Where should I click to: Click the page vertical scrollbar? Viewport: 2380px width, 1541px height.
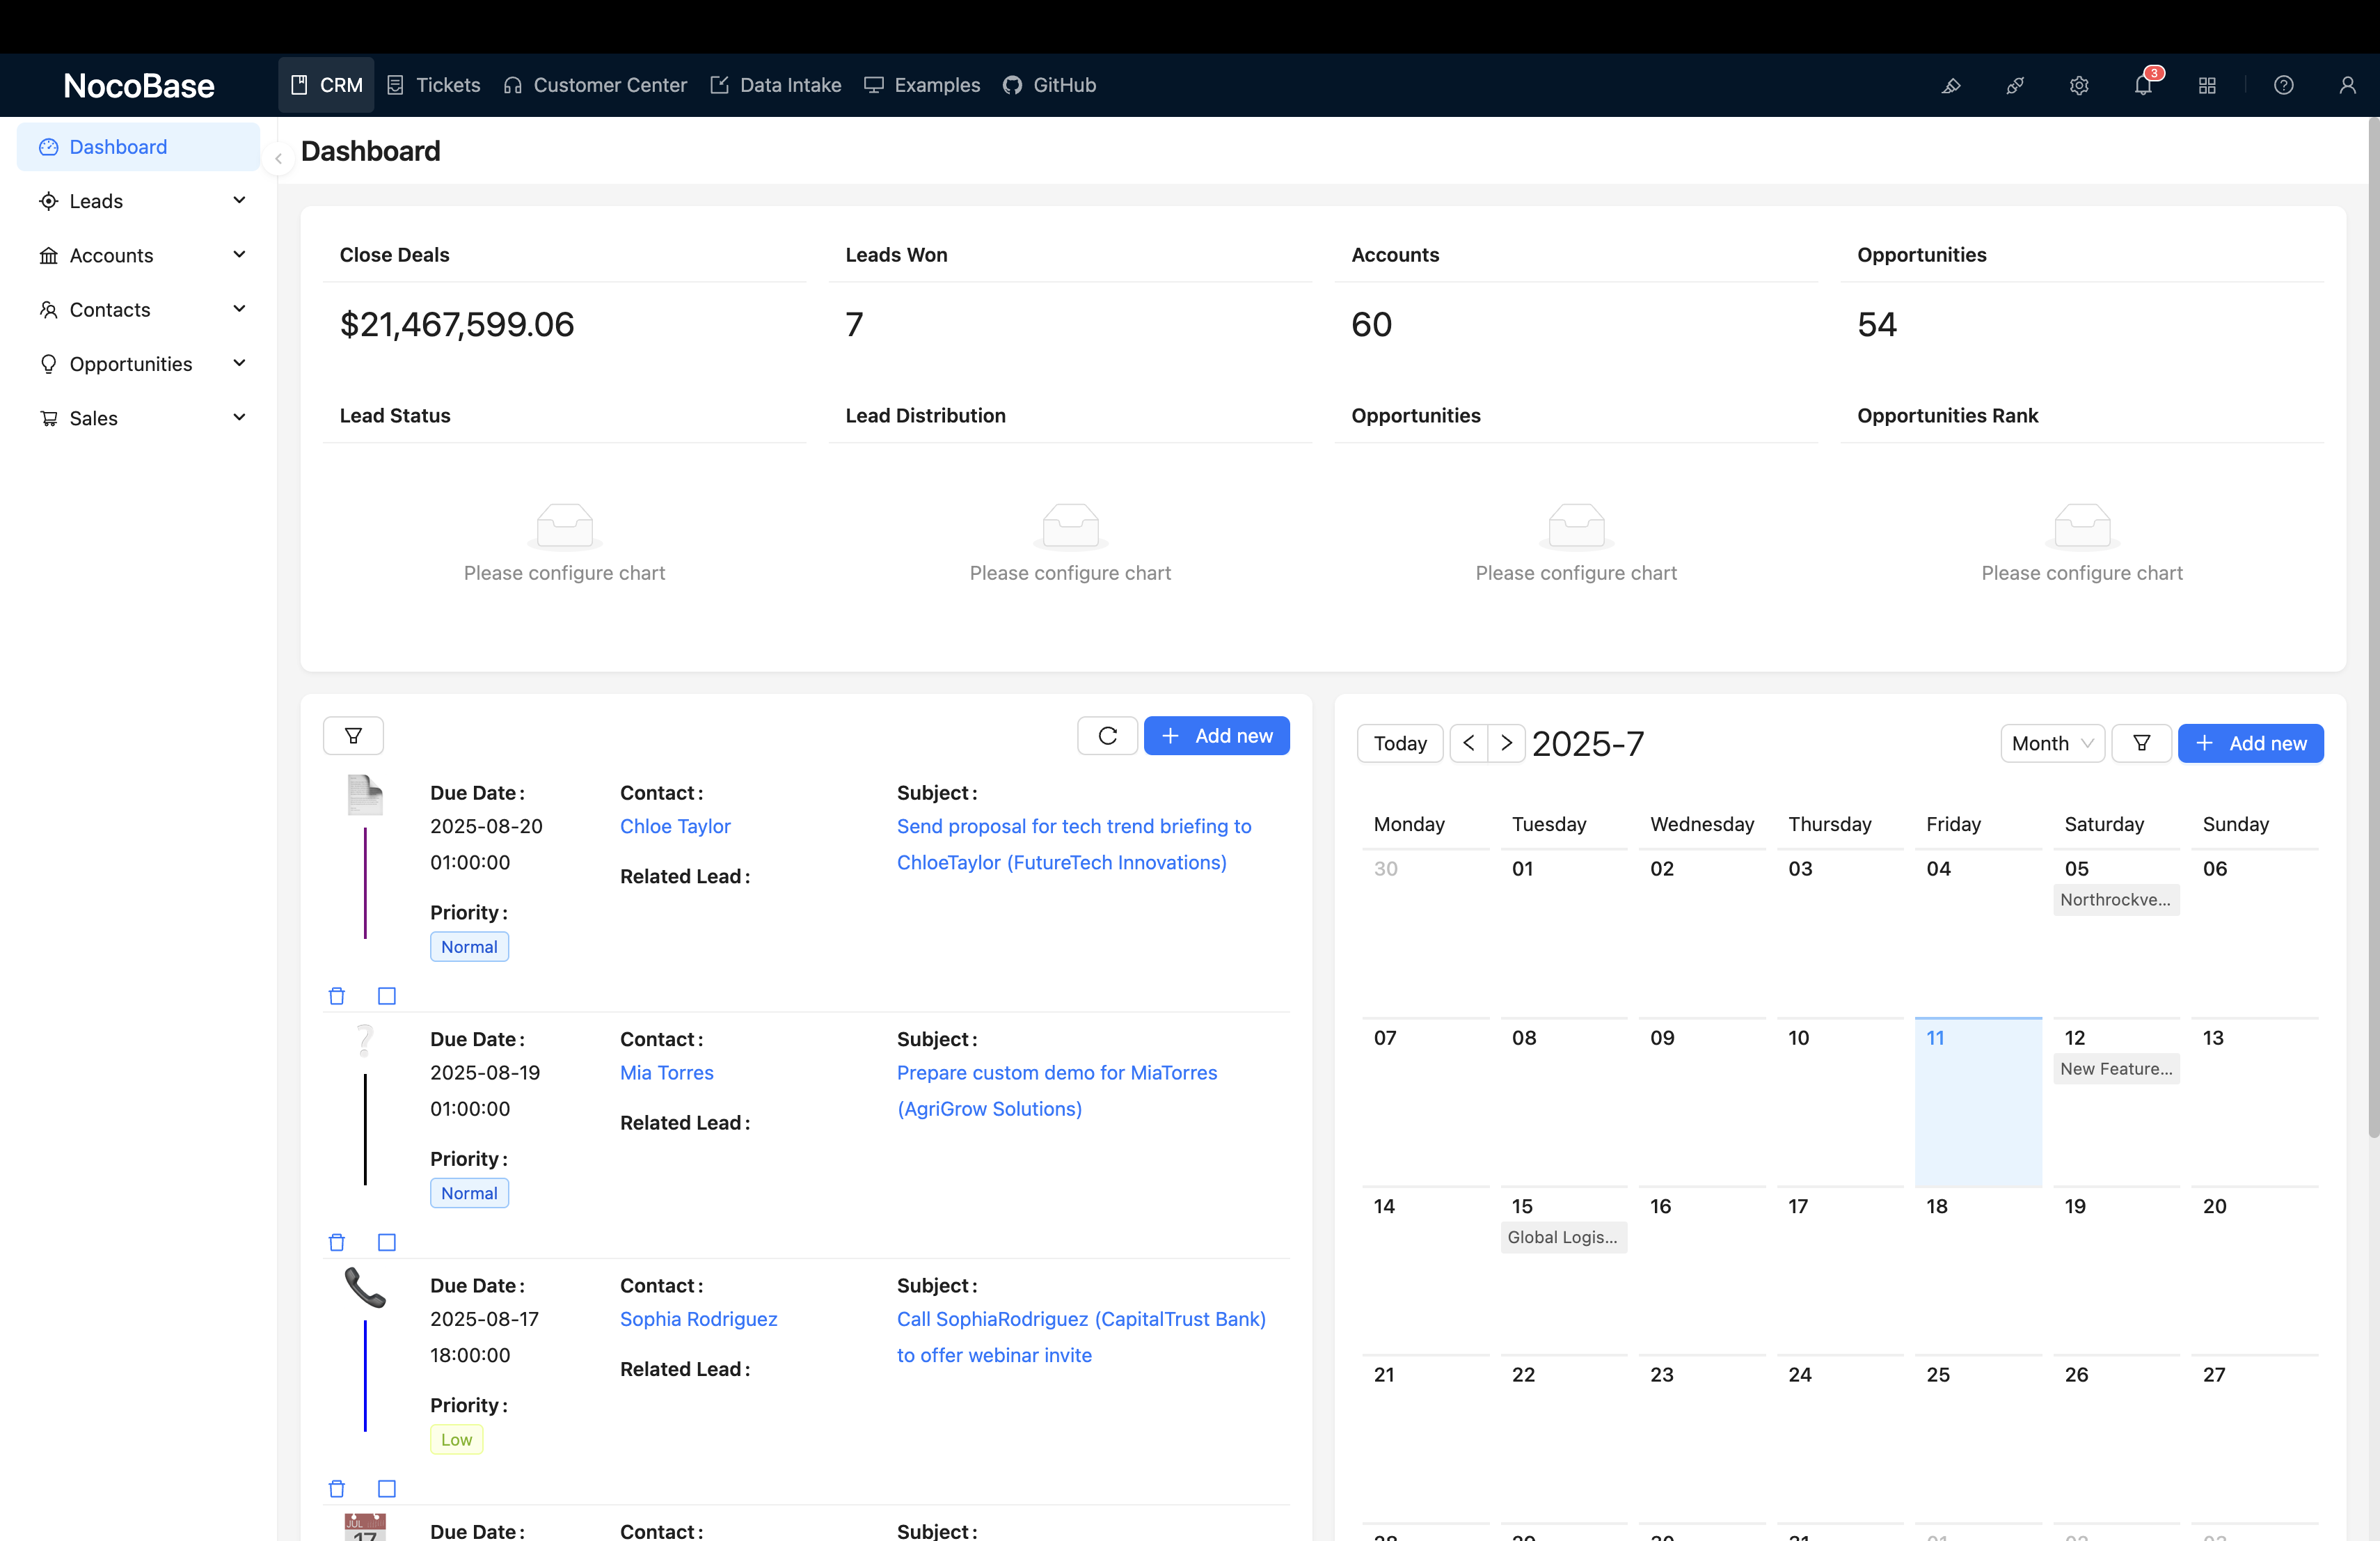2373,628
